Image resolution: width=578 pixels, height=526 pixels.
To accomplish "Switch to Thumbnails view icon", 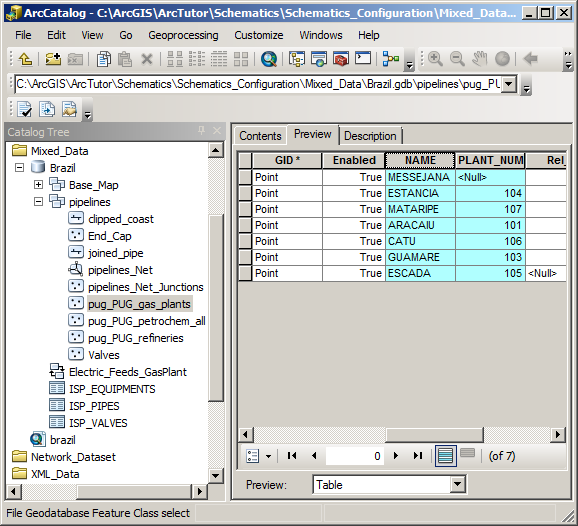I will point(241,59).
